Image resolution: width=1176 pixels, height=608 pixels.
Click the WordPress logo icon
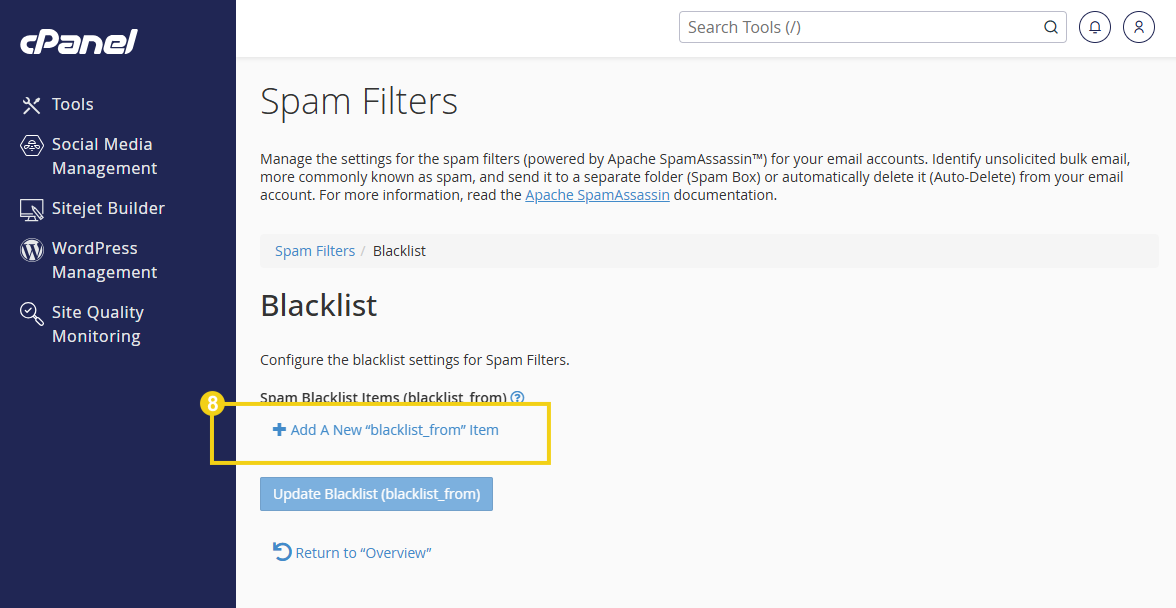(x=32, y=249)
